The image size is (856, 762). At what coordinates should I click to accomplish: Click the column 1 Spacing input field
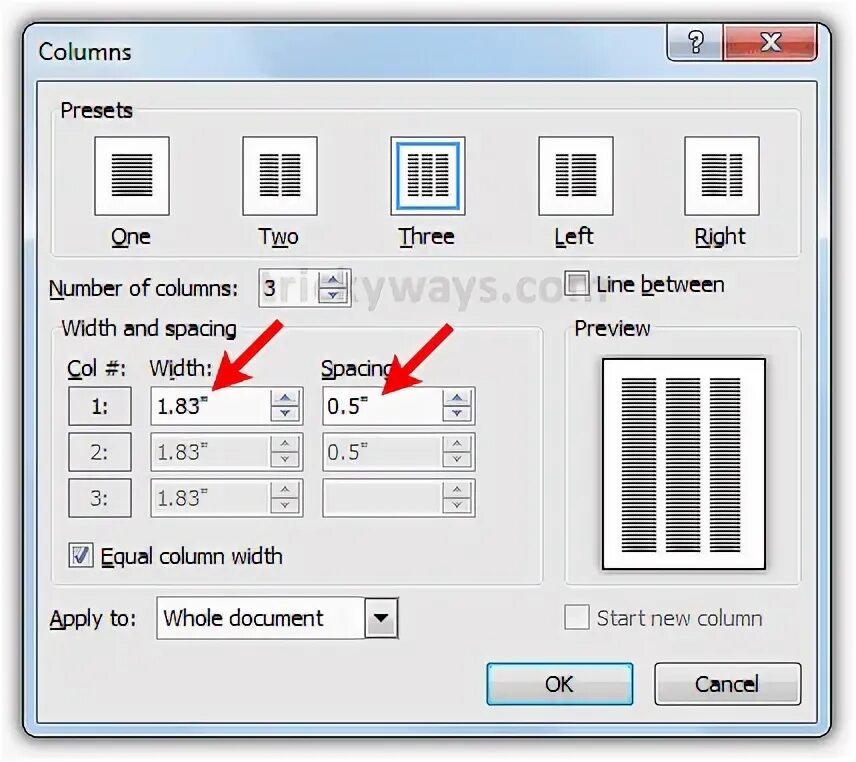coord(383,406)
